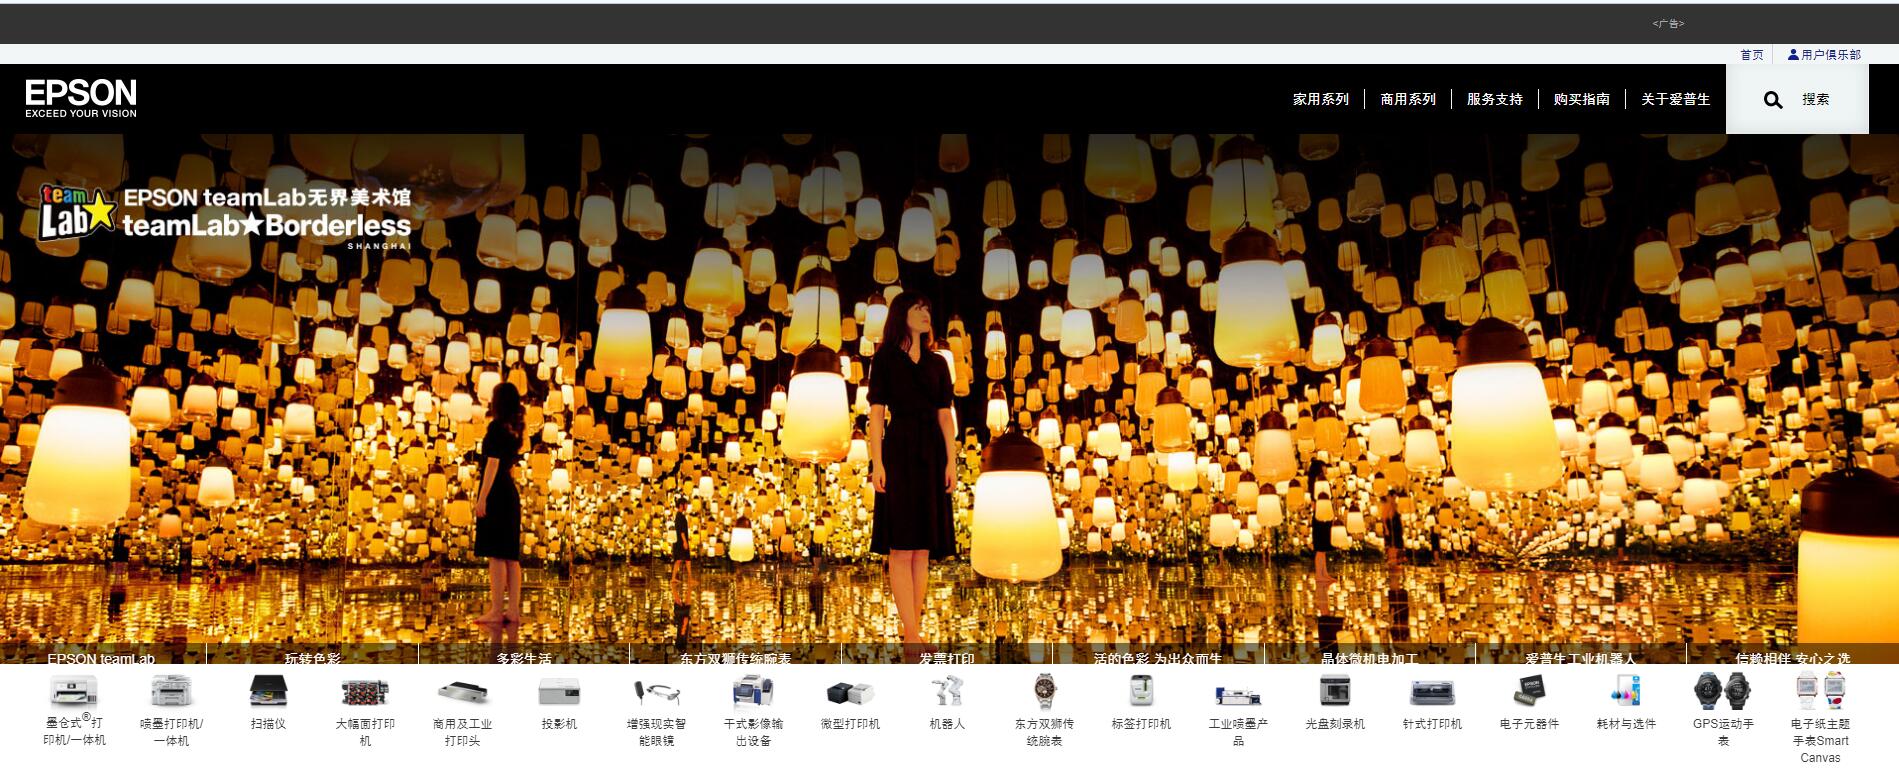This screenshot has height=776, width=1899.
Task: Show the 活的色彩 为出众而生 banner slide
Action: pos(1158,656)
